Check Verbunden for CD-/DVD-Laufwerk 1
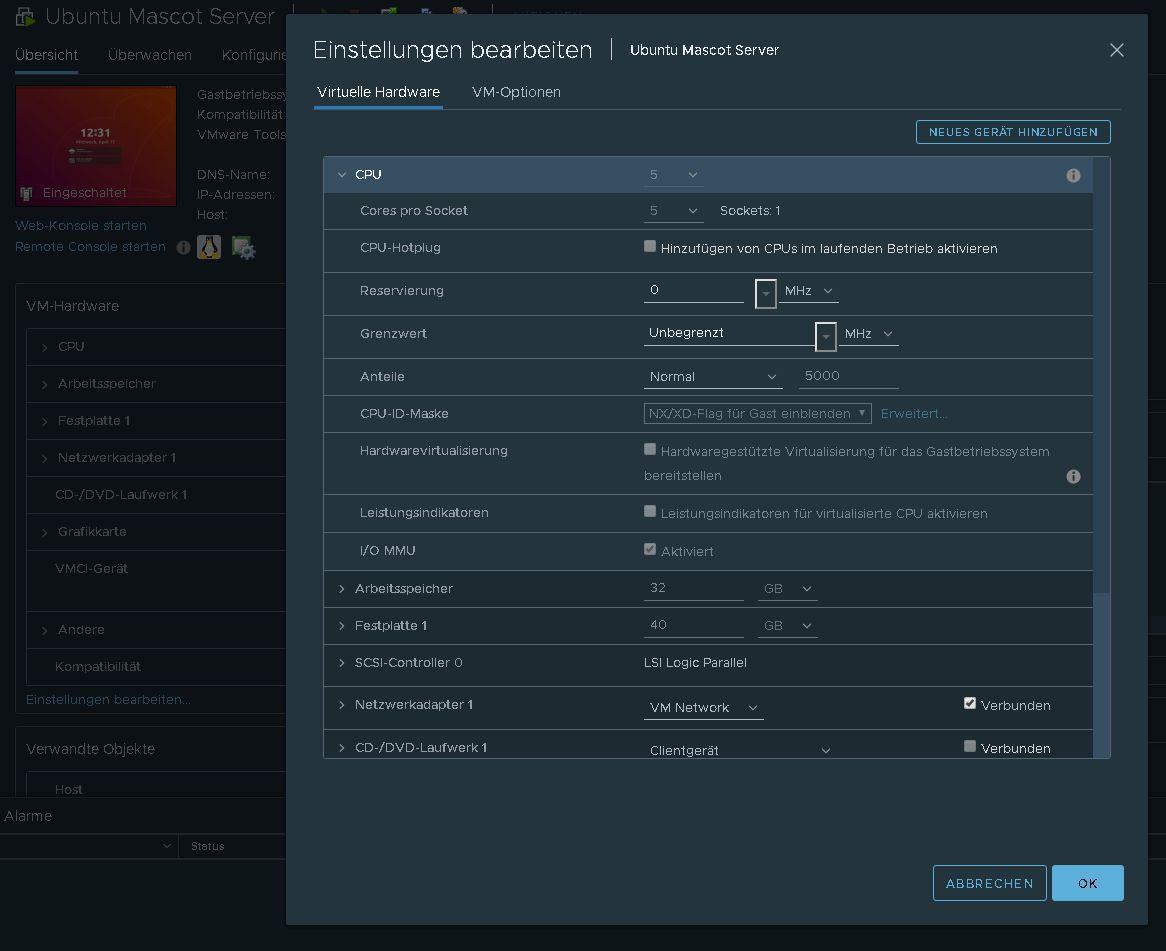The width and height of the screenshot is (1166, 951). point(969,747)
